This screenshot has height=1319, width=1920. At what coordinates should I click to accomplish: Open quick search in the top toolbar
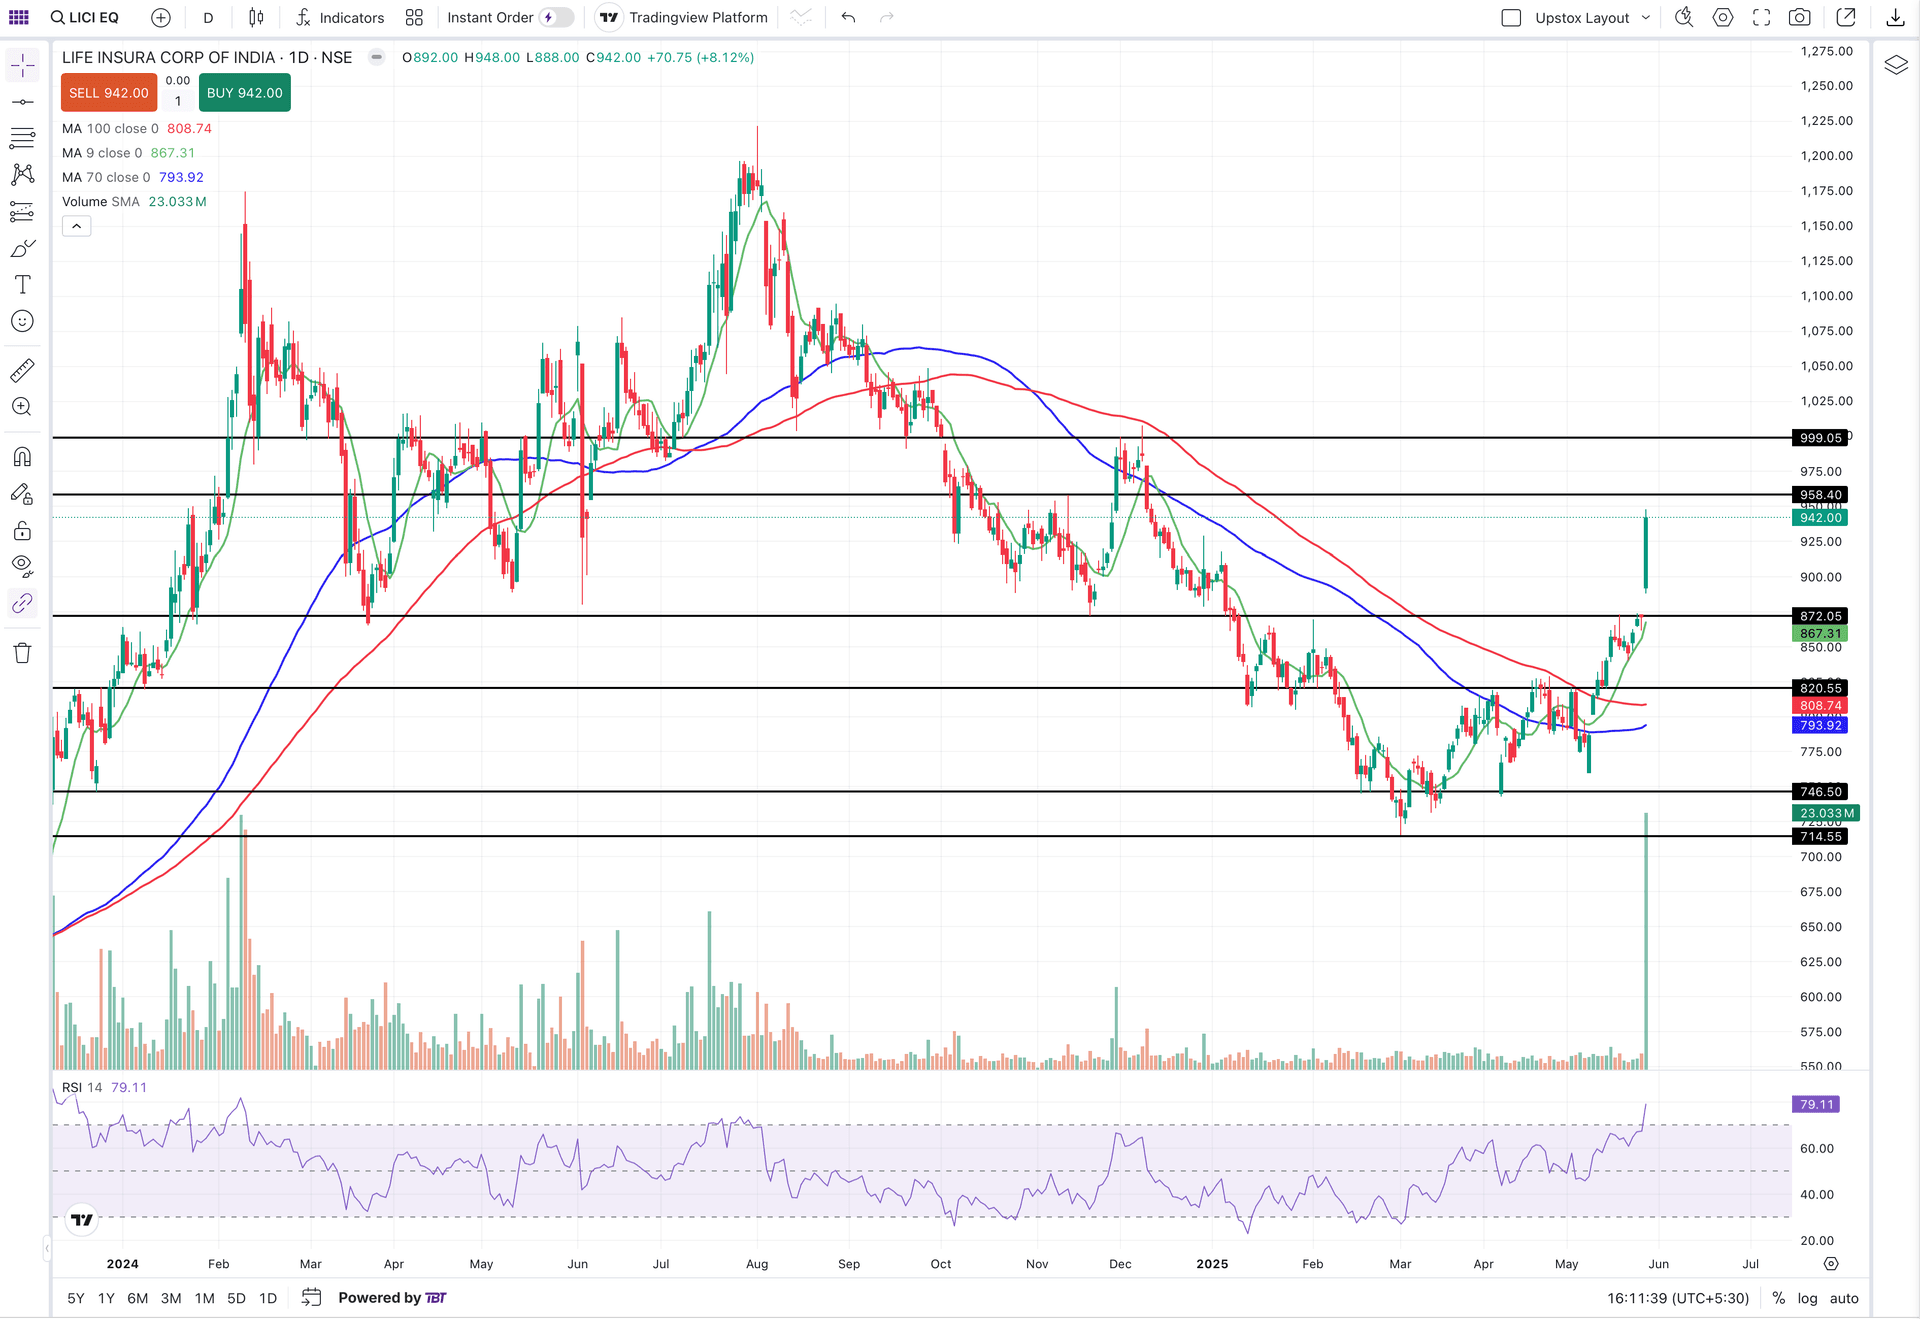(1684, 17)
